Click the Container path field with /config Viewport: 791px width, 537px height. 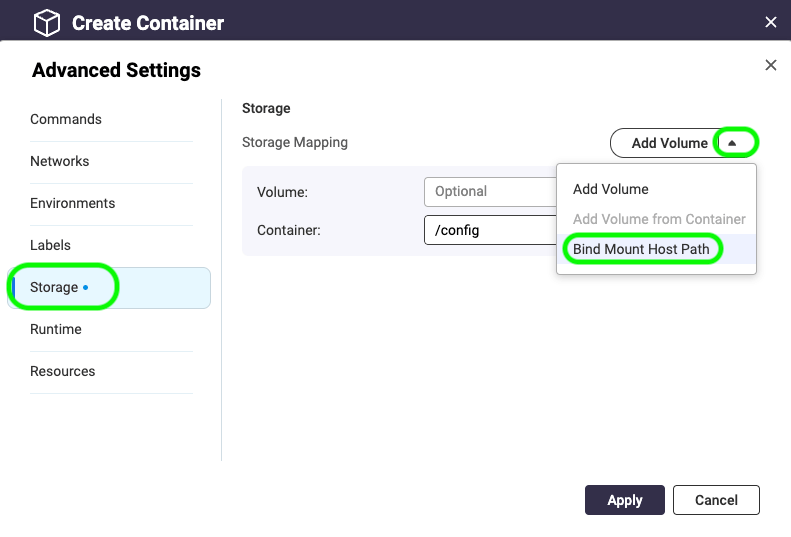tap(489, 230)
